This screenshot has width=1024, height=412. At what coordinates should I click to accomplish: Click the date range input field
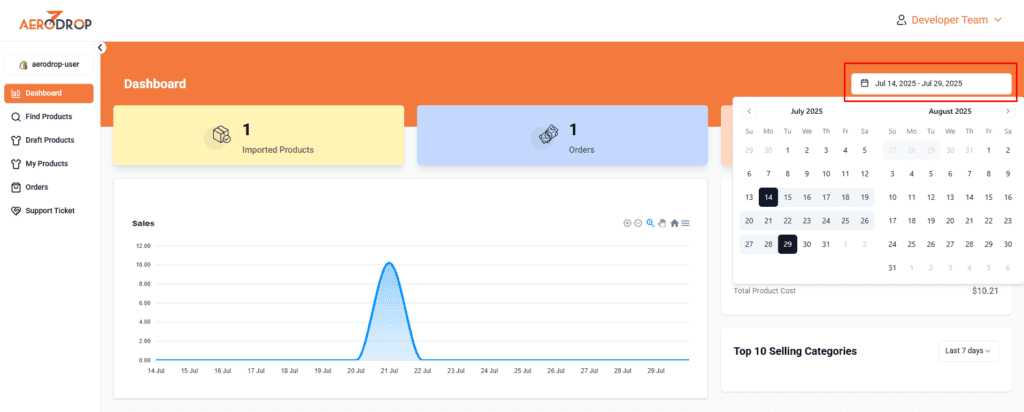(931, 83)
